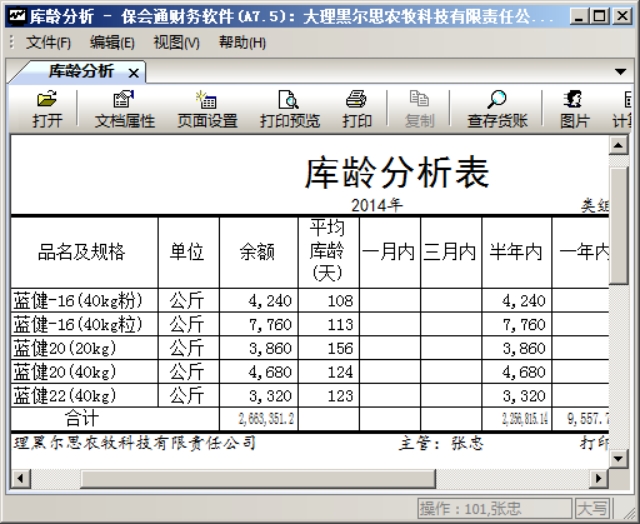Click the 三月内 column header
This screenshot has height=524, width=640.
[451, 252]
